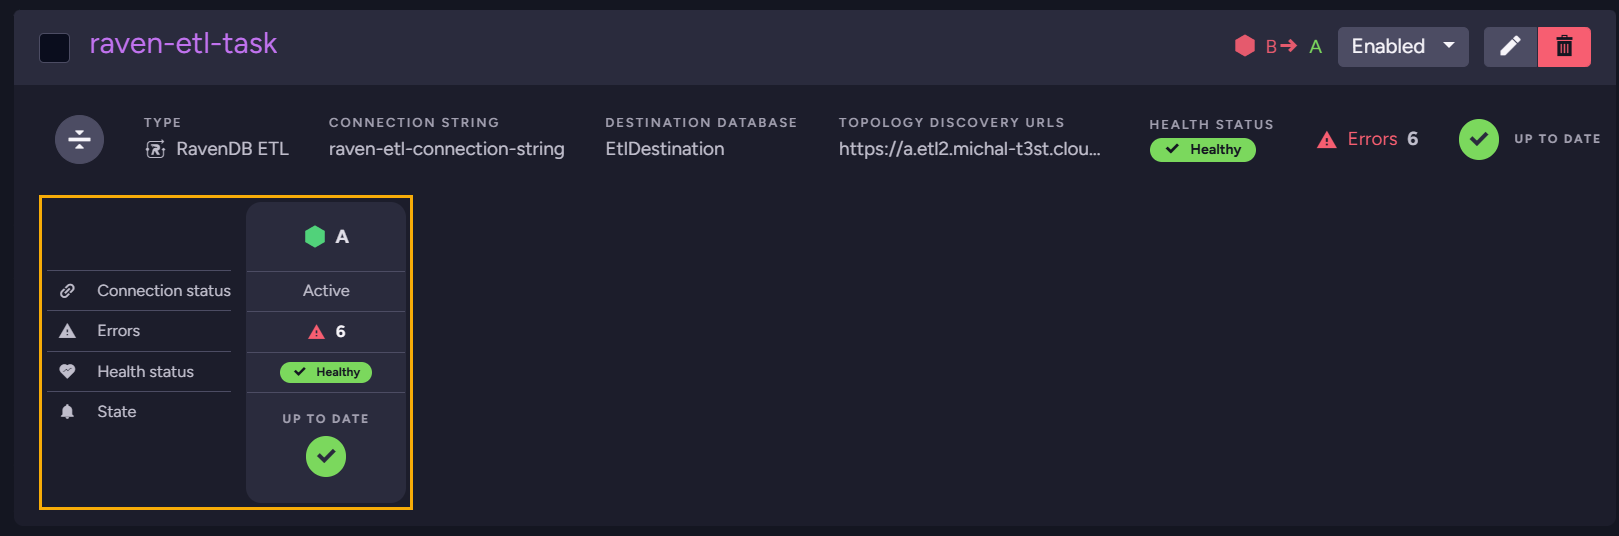Viewport: 1619px width, 536px height.
Task: Click the Healthy badge in node A column
Action: [326, 372]
